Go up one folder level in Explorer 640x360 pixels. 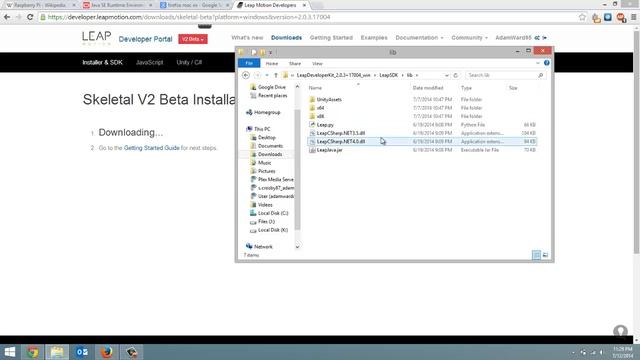[x=276, y=75]
